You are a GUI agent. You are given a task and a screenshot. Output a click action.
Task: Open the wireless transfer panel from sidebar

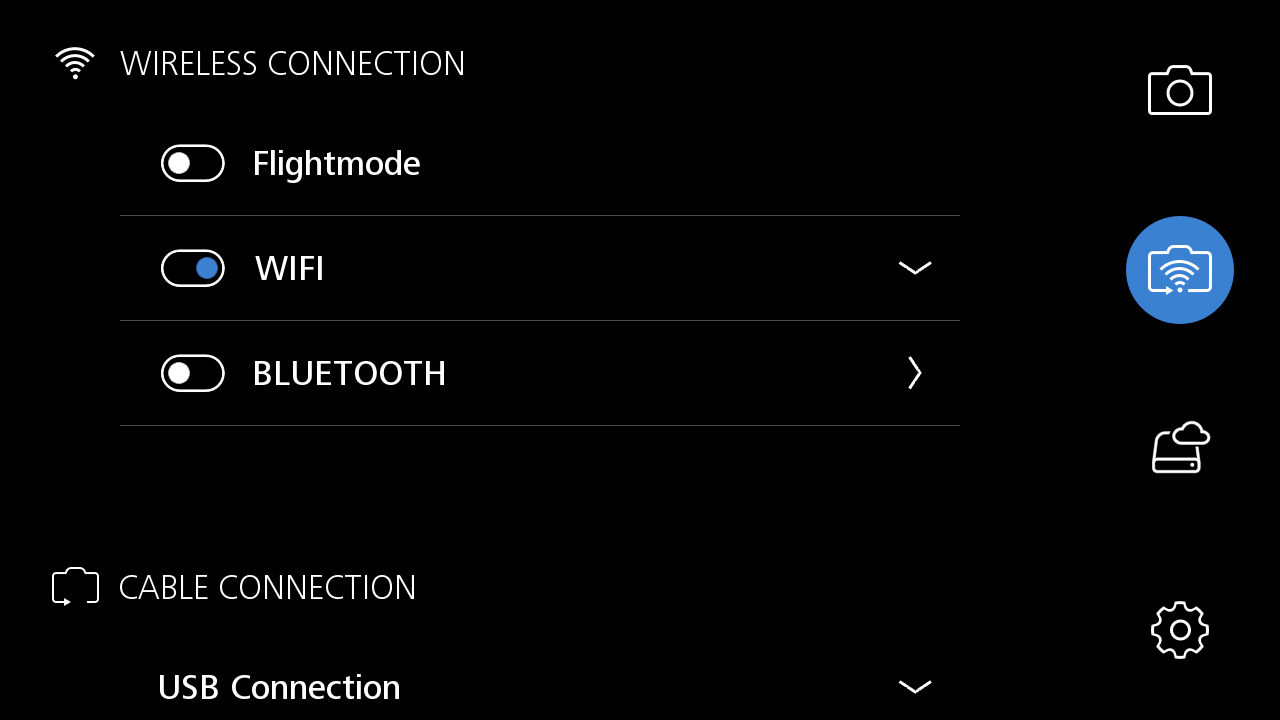[x=1180, y=269]
